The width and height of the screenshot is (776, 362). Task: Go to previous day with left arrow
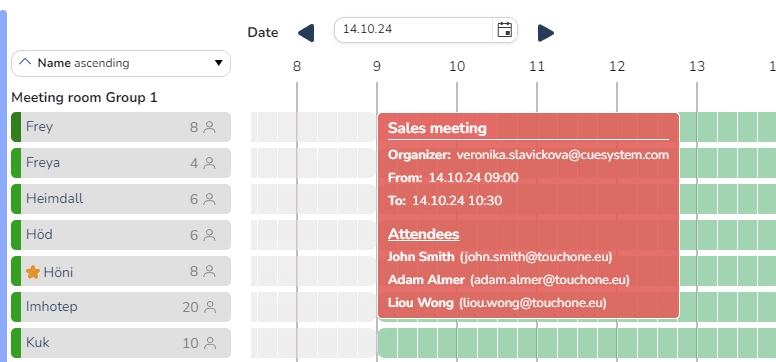(x=306, y=33)
